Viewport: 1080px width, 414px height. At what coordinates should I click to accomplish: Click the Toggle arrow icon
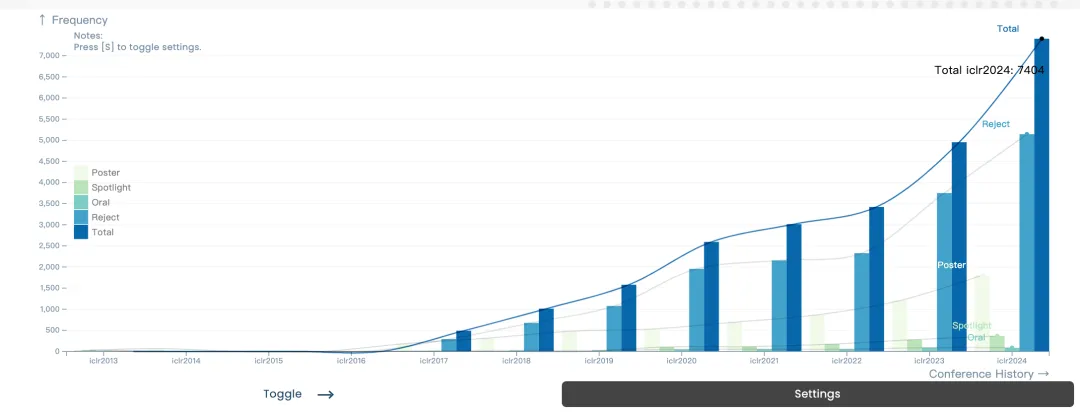click(x=325, y=395)
